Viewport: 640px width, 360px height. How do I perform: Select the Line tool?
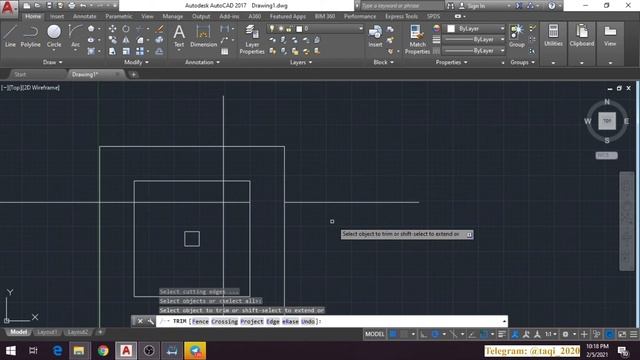coord(10,36)
